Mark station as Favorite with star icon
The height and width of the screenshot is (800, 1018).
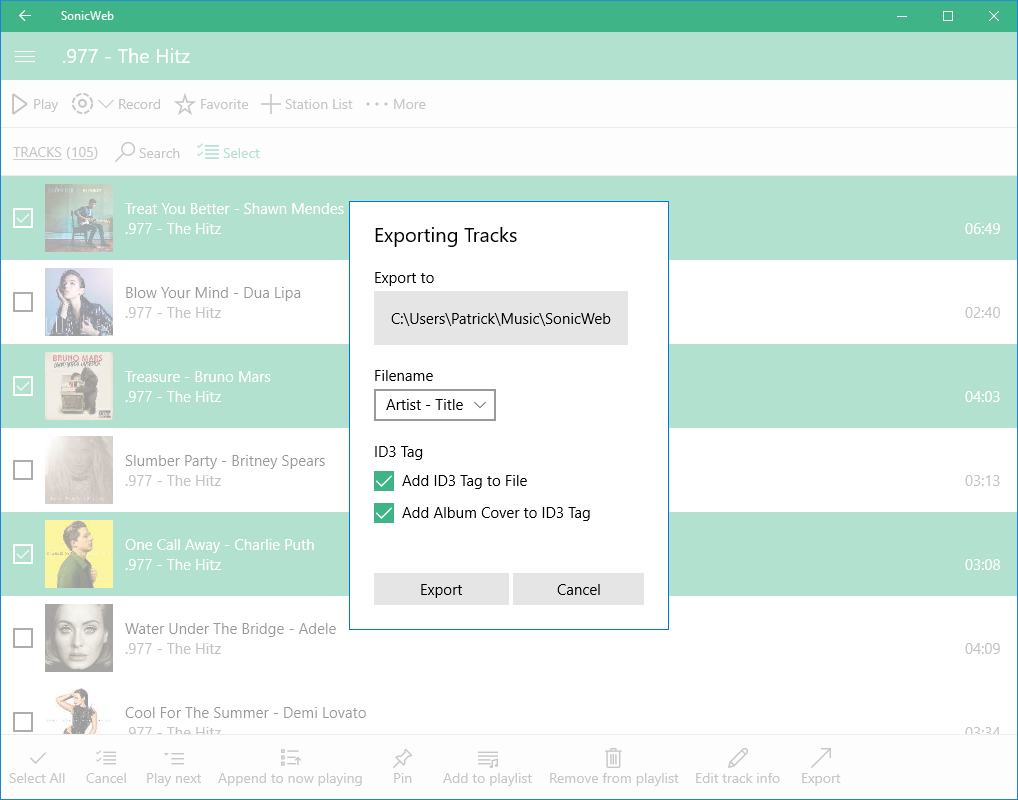(185, 104)
